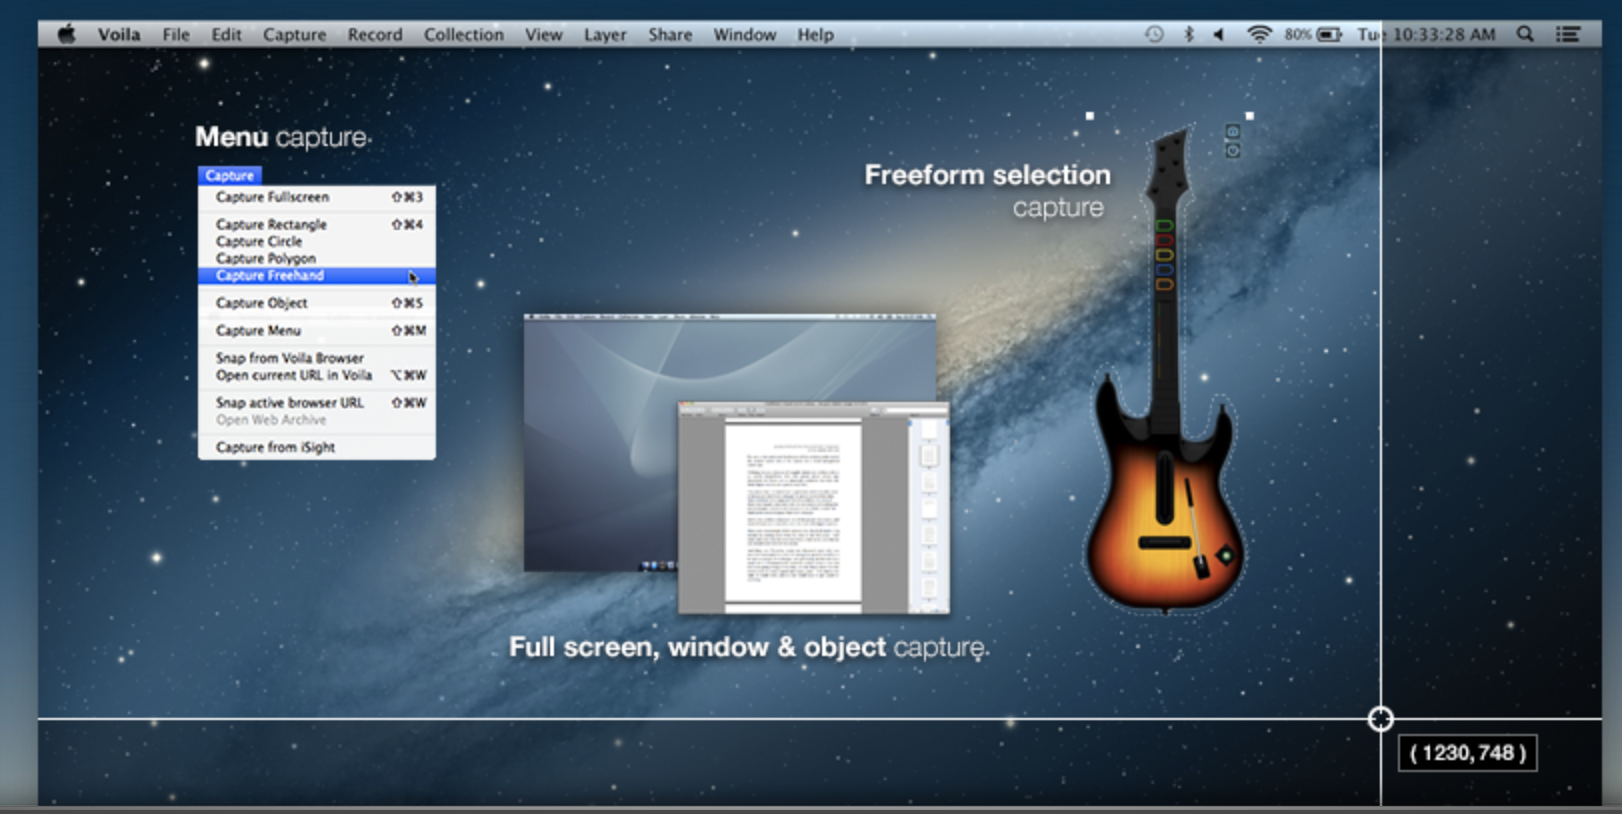The image size is (1622, 814).
Task: Open the Help menu
Action: pyautogui.click(x=815, y=34)
